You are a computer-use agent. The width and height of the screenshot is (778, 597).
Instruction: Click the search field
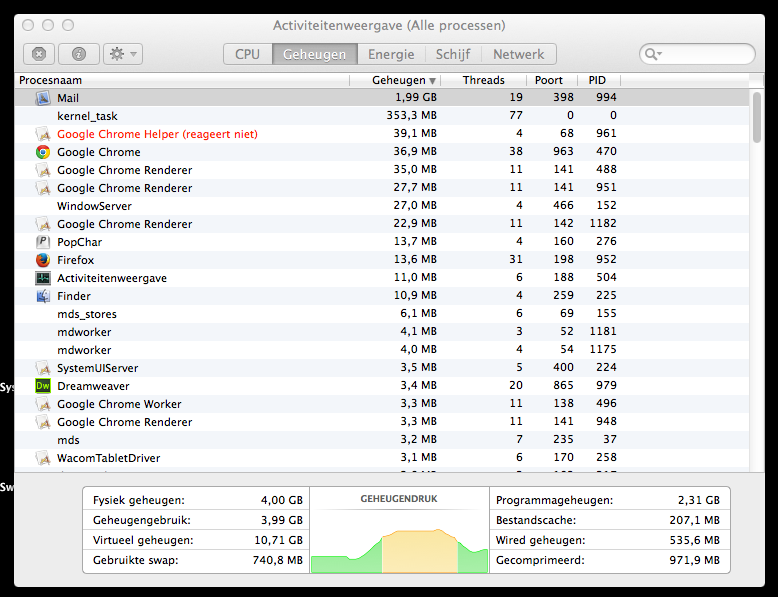pyautogui.click(x=697, y=54)
